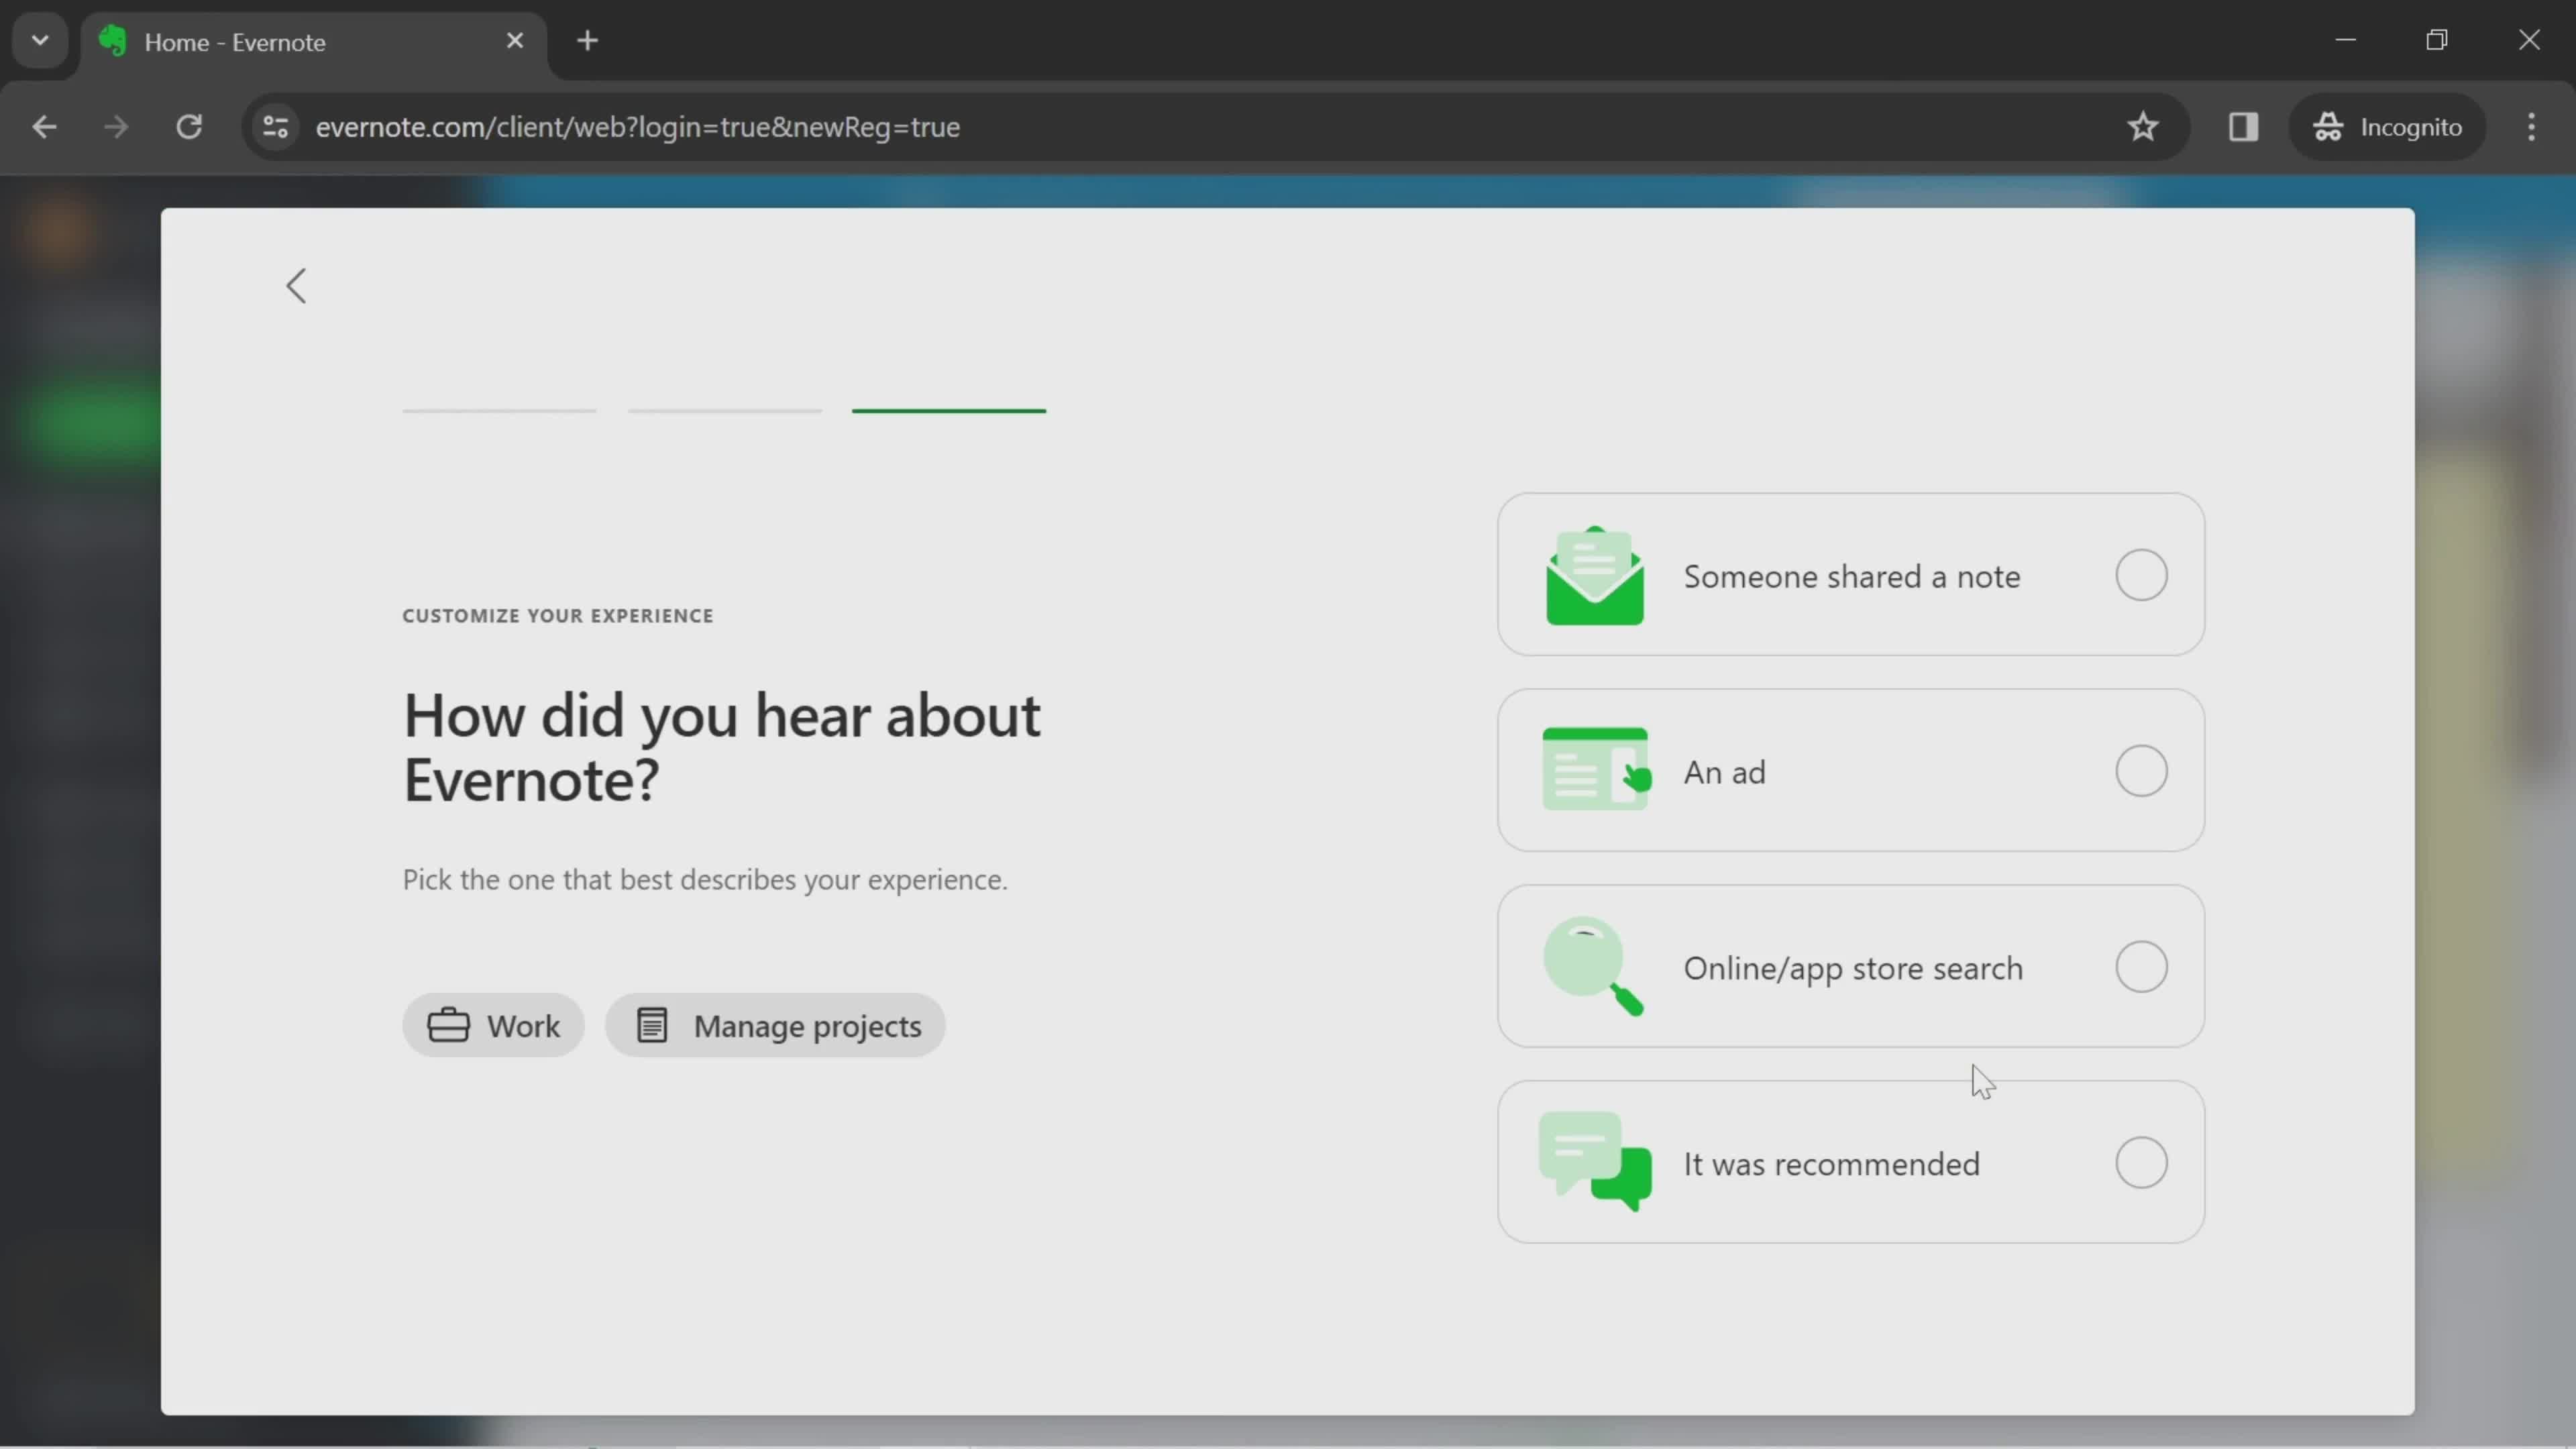Click the Work button
Screen dimensions: 2576x1449
(495, 1026)
